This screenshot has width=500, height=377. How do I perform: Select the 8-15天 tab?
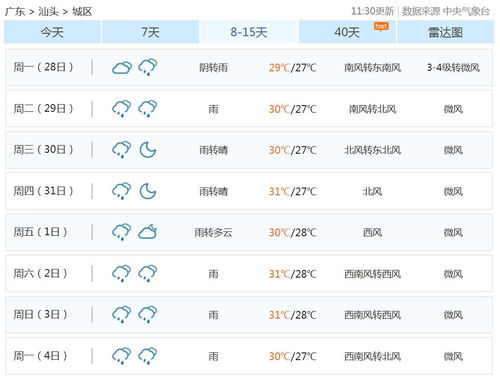[x=249, y=32]
